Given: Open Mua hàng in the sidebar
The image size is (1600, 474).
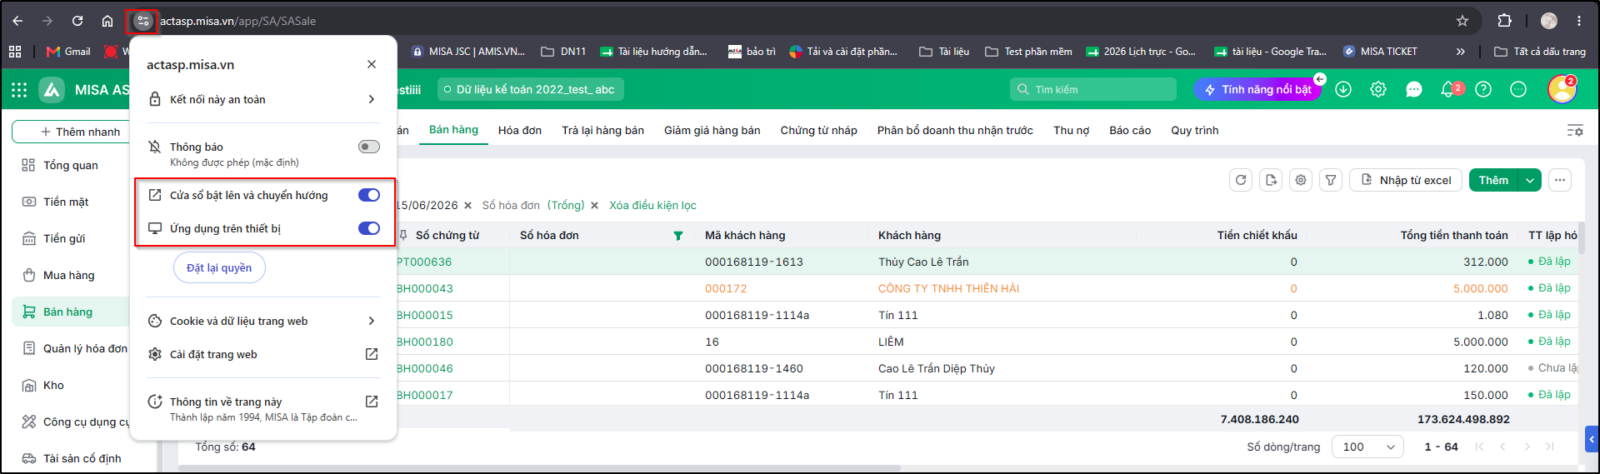Looking at the screenshot, I should (x=69, y=275).
